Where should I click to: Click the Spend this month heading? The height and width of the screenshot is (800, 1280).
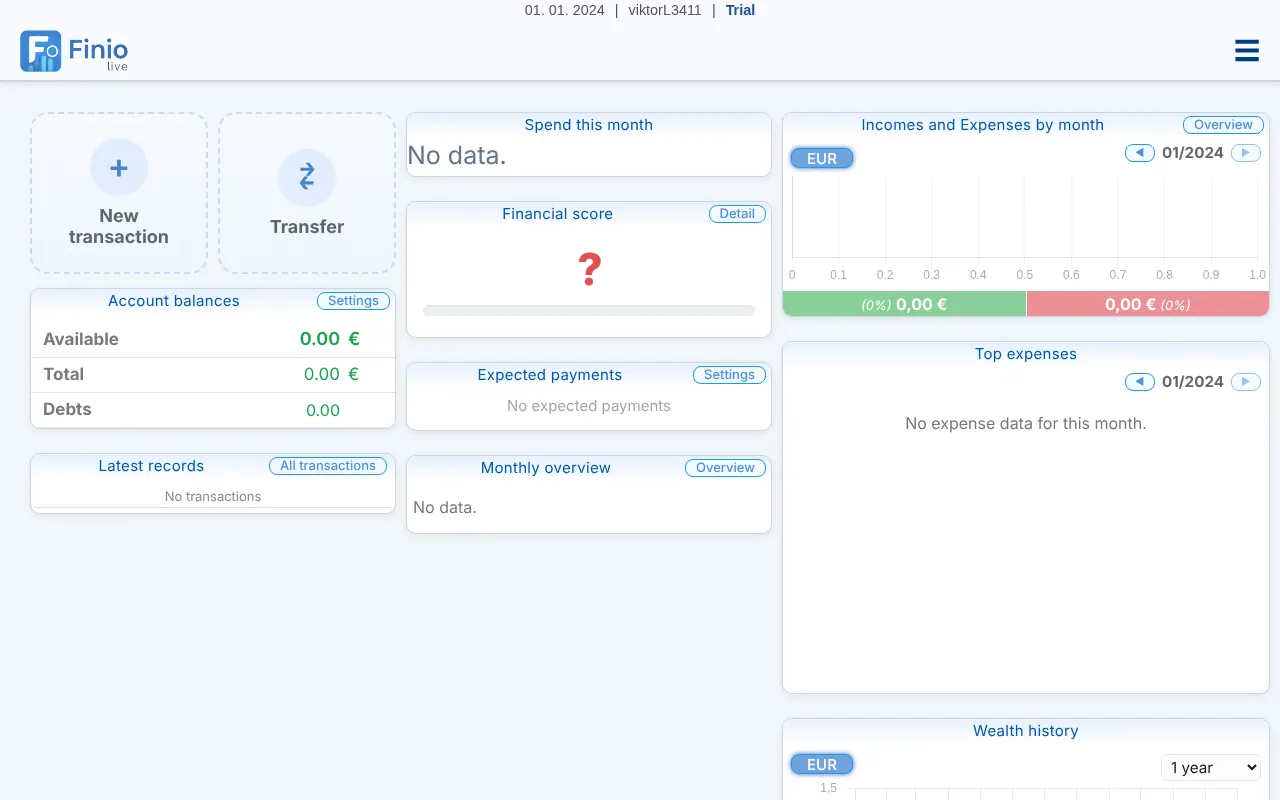pos(589,125)
